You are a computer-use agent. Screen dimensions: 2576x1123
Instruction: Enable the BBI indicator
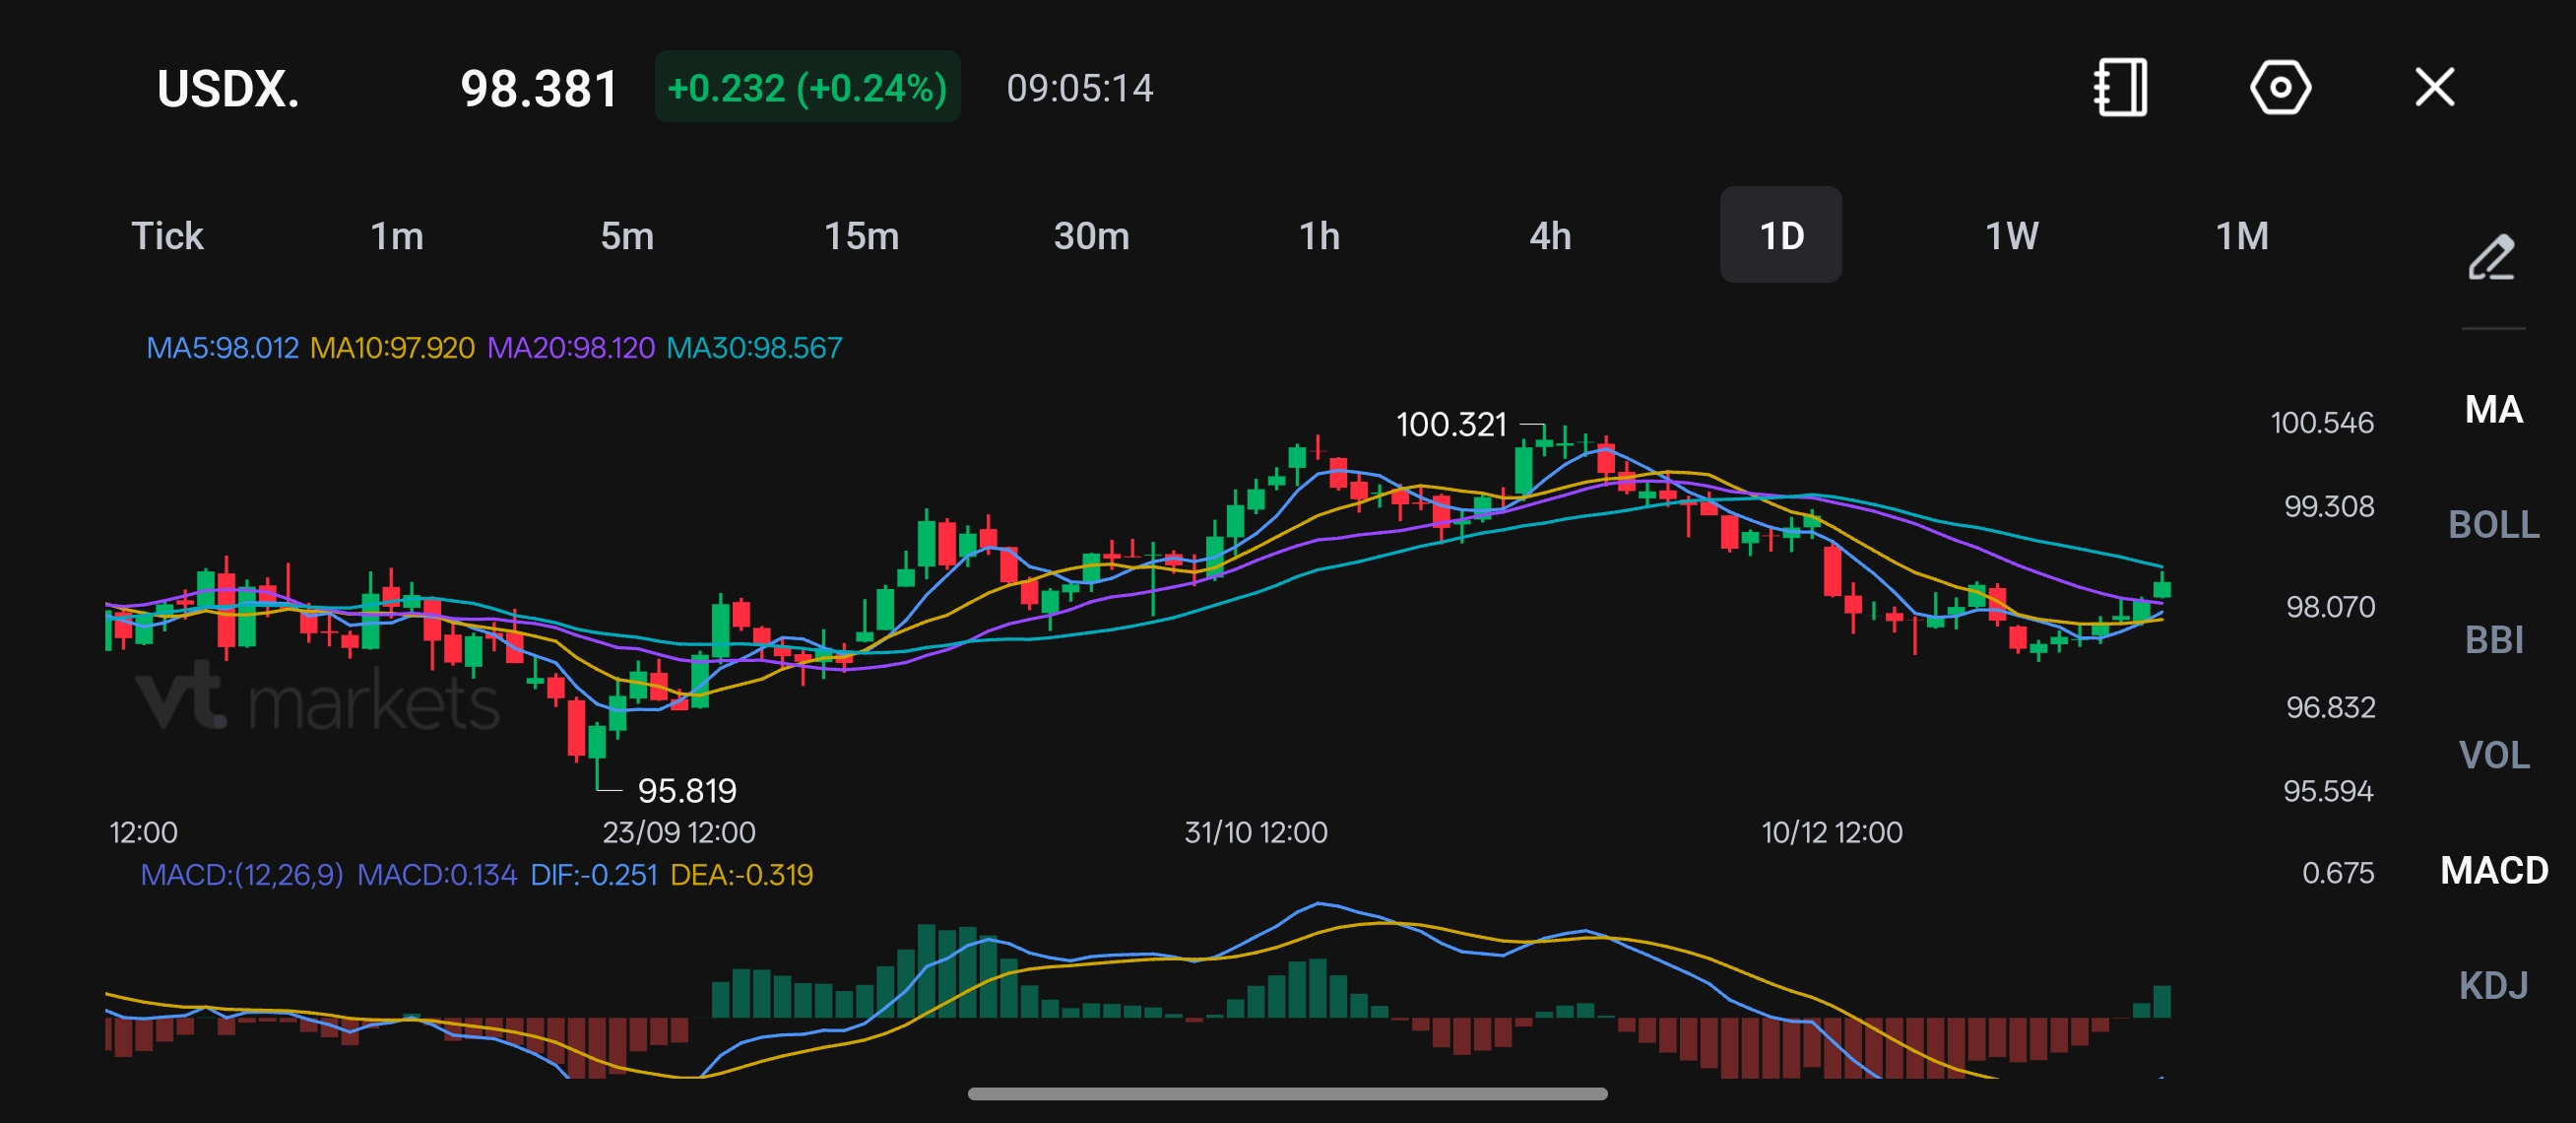coord(2493,639)
